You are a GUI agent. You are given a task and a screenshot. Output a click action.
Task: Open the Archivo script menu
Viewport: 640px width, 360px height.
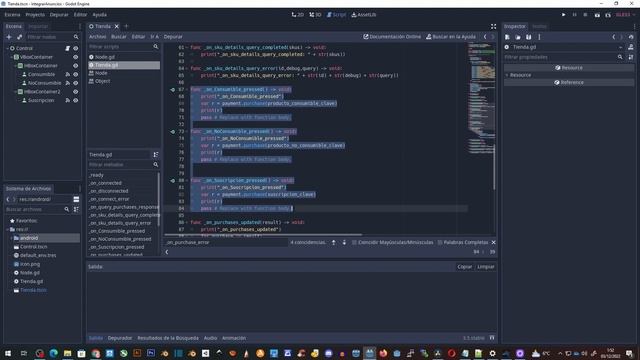98,37
